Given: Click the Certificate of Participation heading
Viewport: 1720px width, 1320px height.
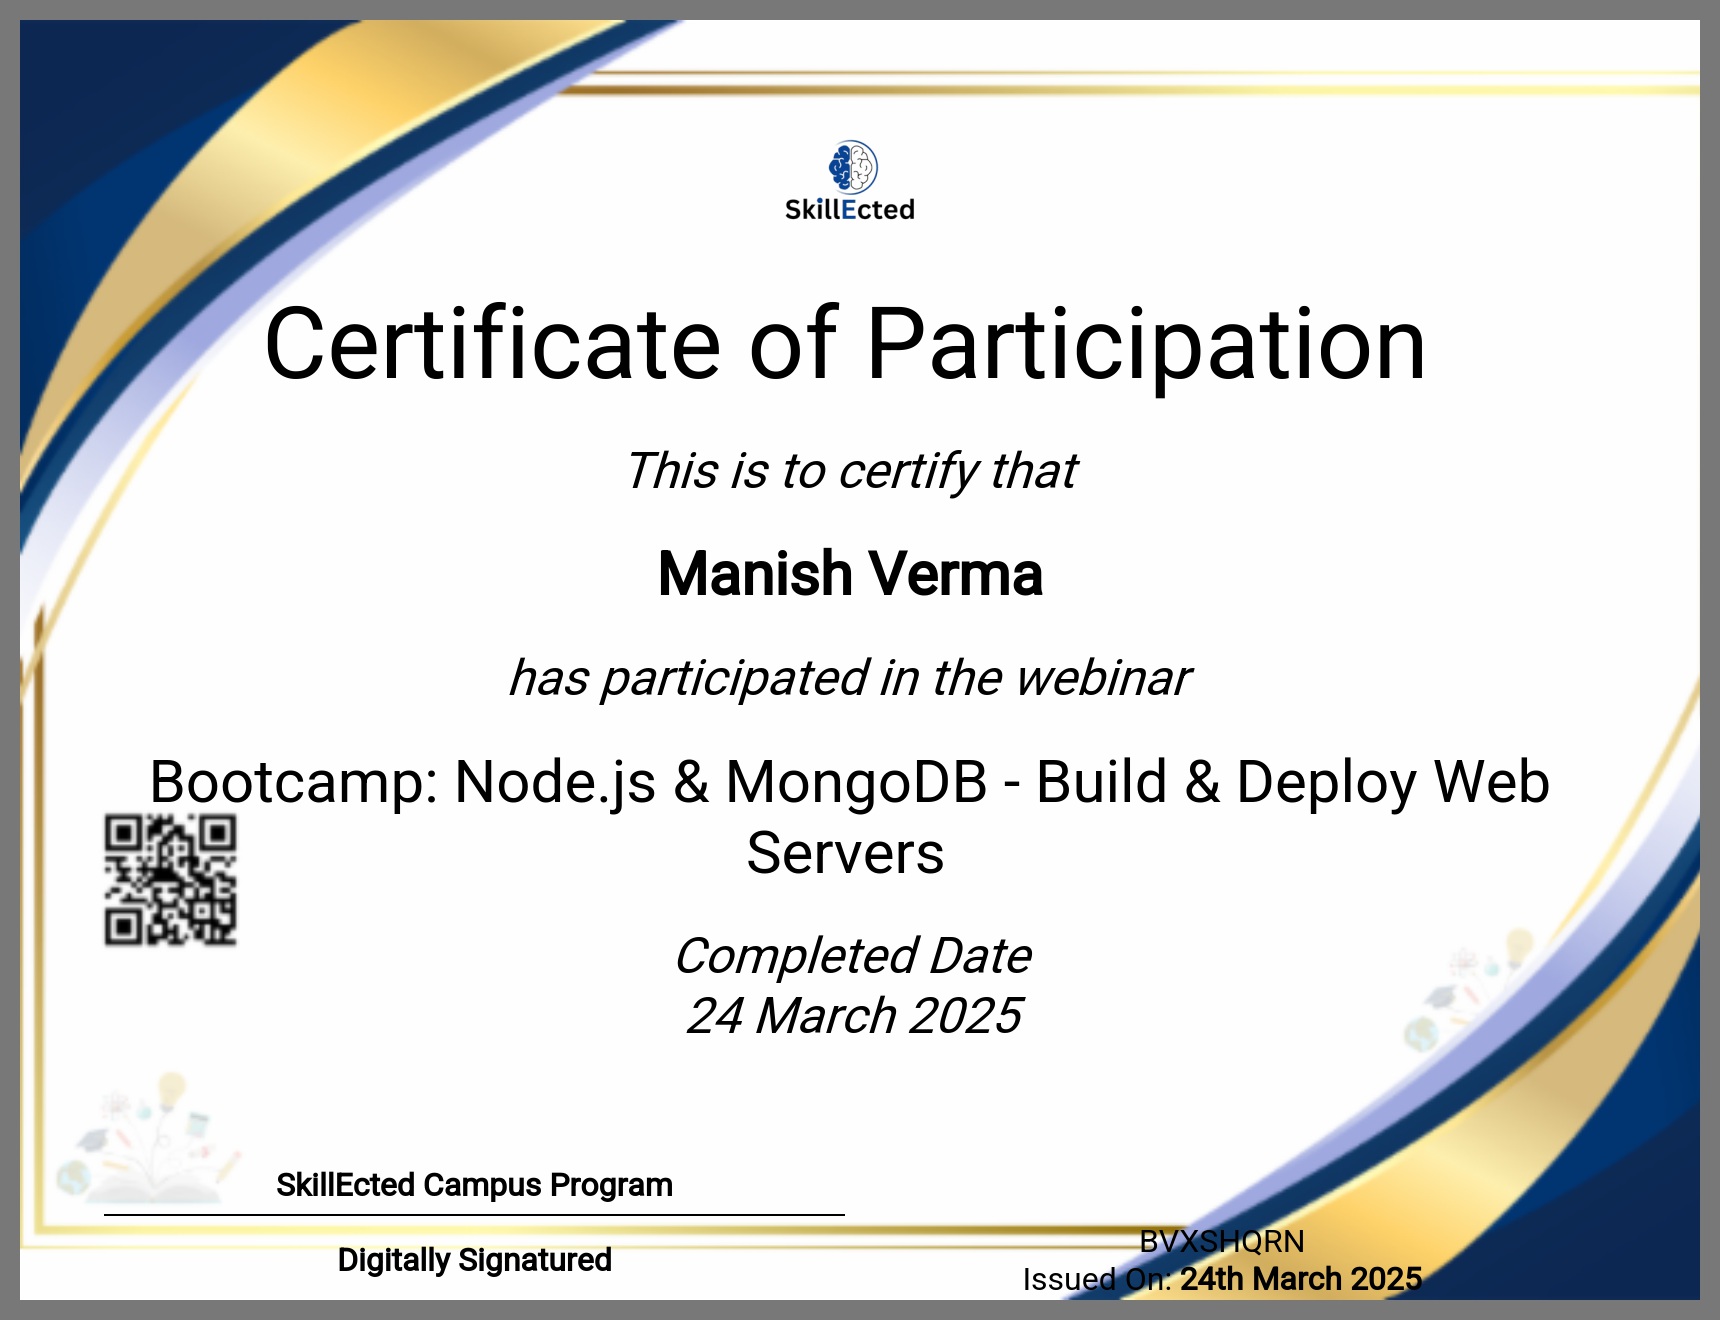Looking at the screenshot, I should pos(848,345).
